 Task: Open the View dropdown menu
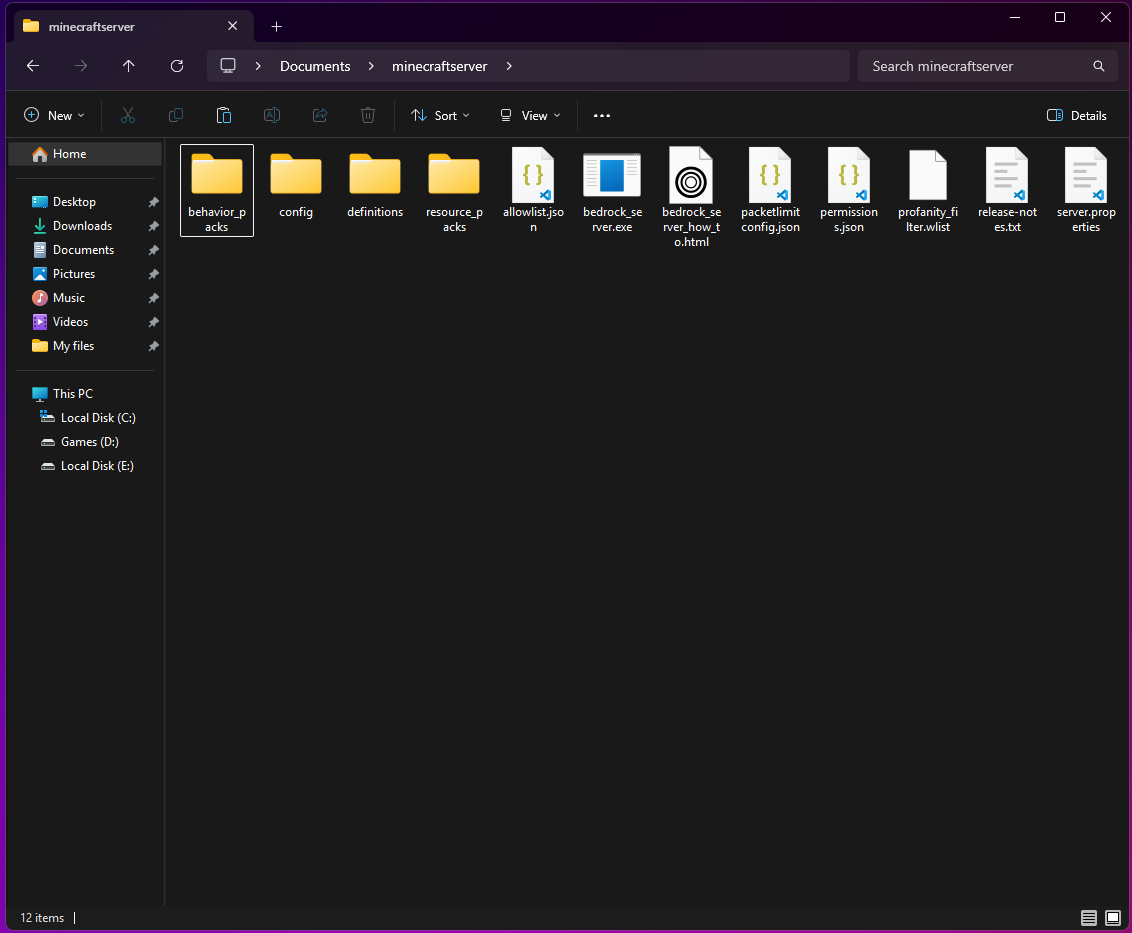point(530,116)
